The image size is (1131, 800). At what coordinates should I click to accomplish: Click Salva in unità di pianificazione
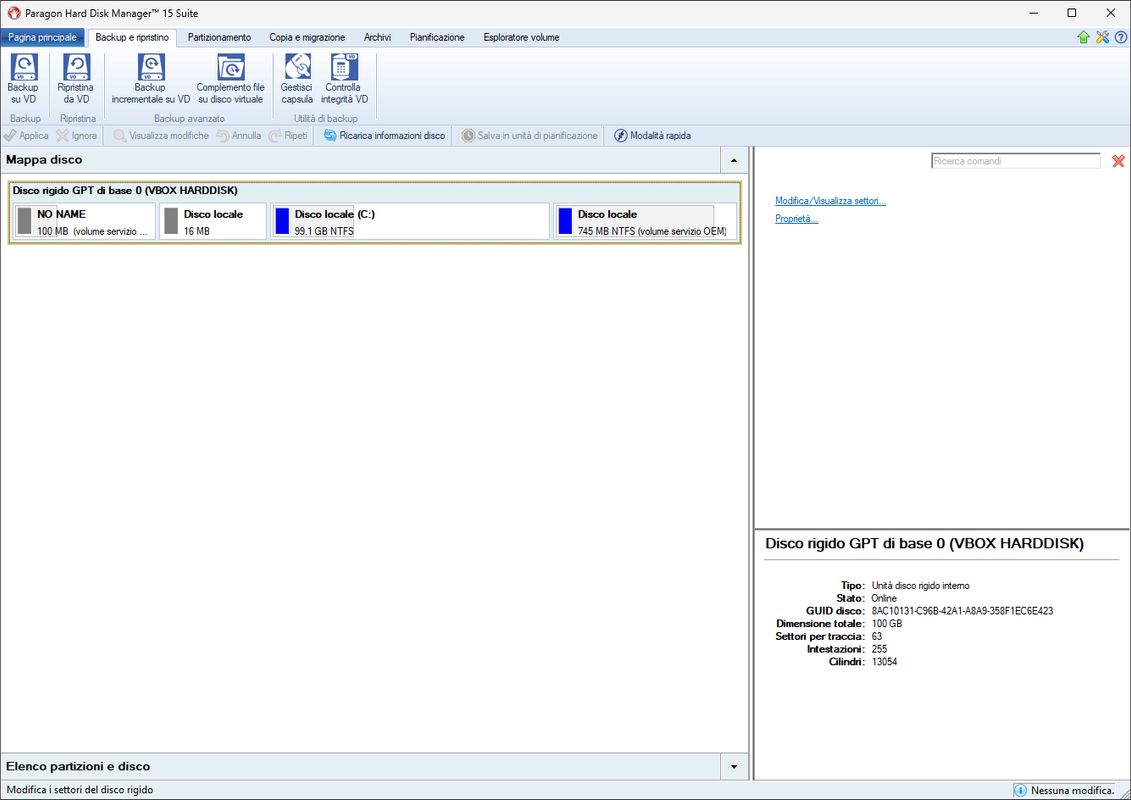tap(530, 136)
